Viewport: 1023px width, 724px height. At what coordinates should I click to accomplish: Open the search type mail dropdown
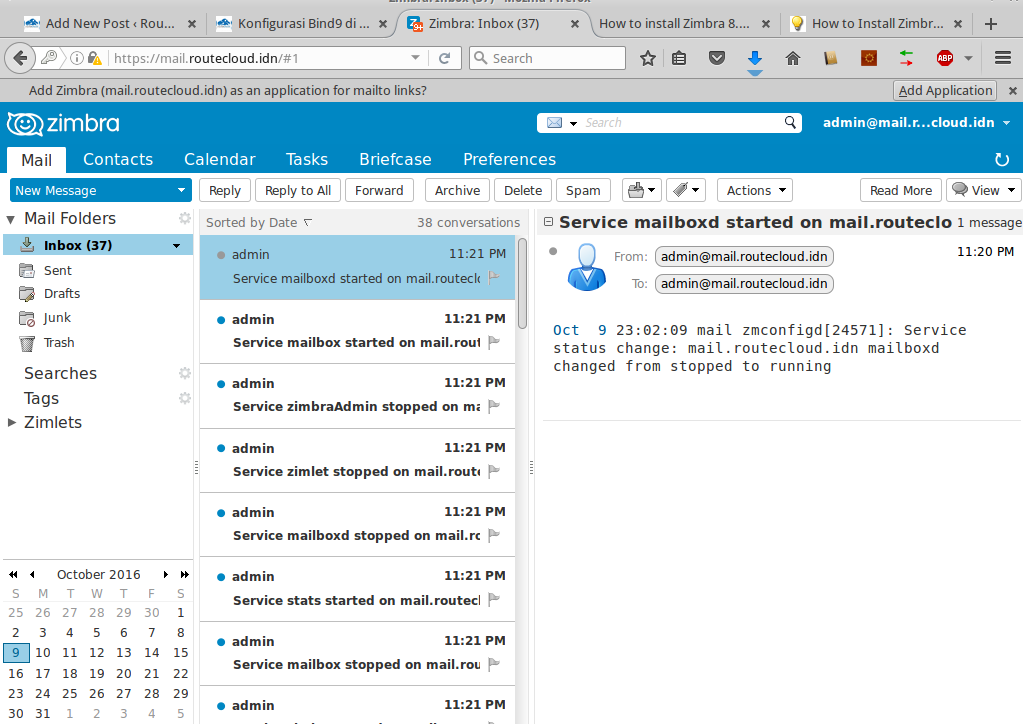point(562,123)
